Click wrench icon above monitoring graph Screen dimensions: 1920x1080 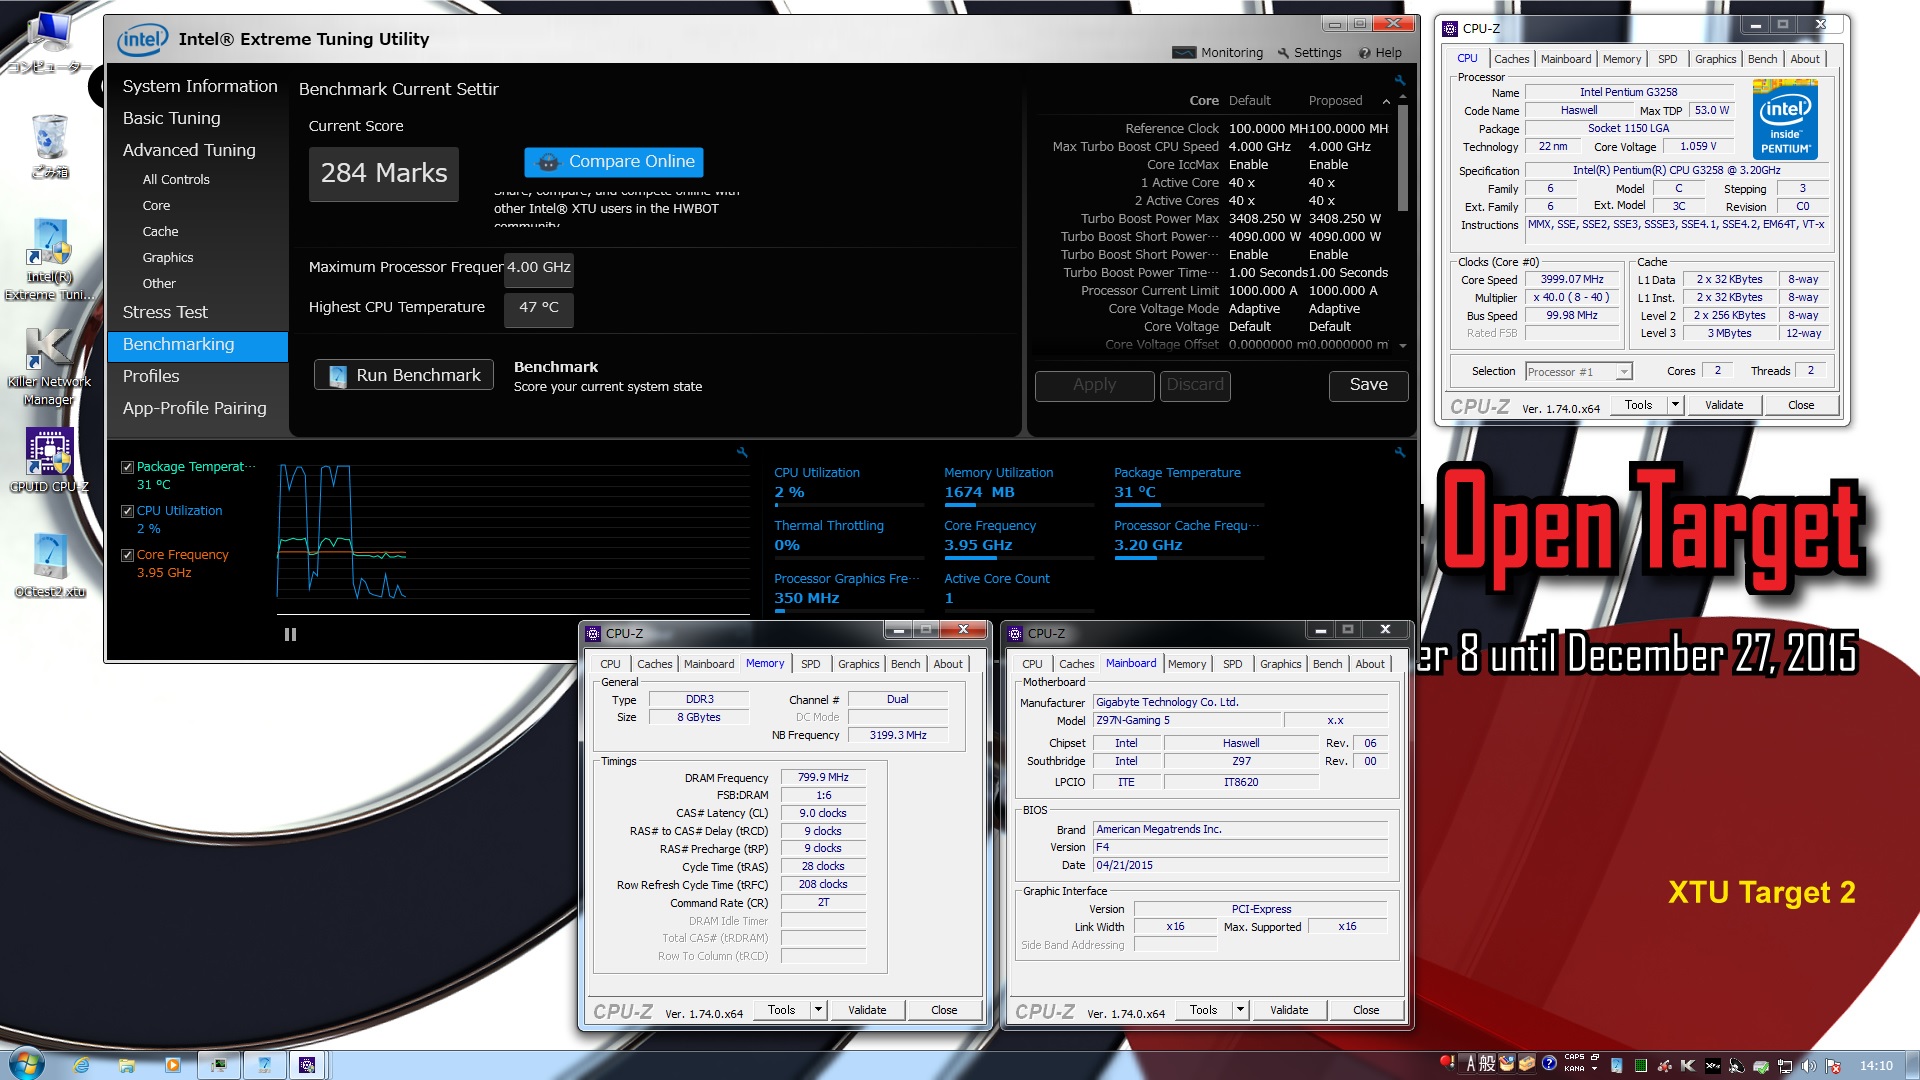[742, 452]
